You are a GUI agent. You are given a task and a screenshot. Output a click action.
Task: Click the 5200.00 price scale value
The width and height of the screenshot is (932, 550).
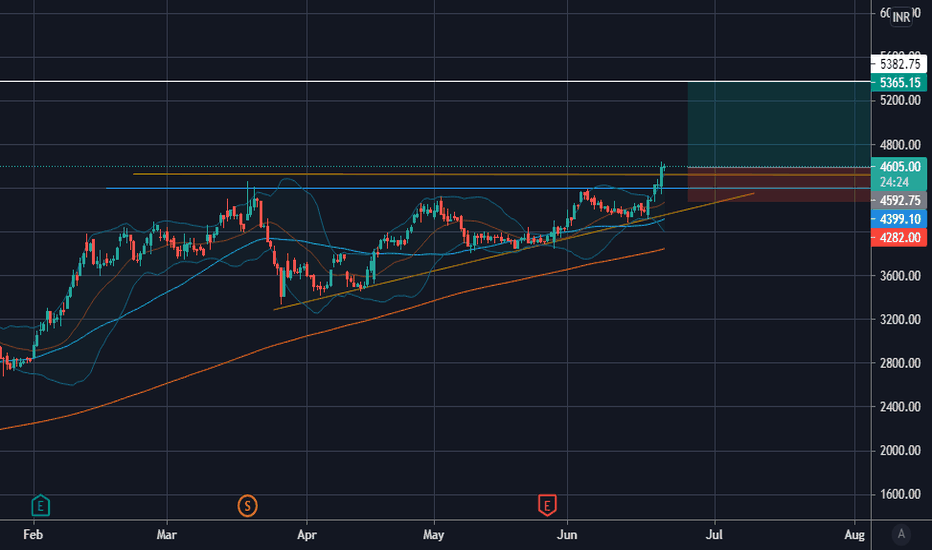(x=900, y=100)
